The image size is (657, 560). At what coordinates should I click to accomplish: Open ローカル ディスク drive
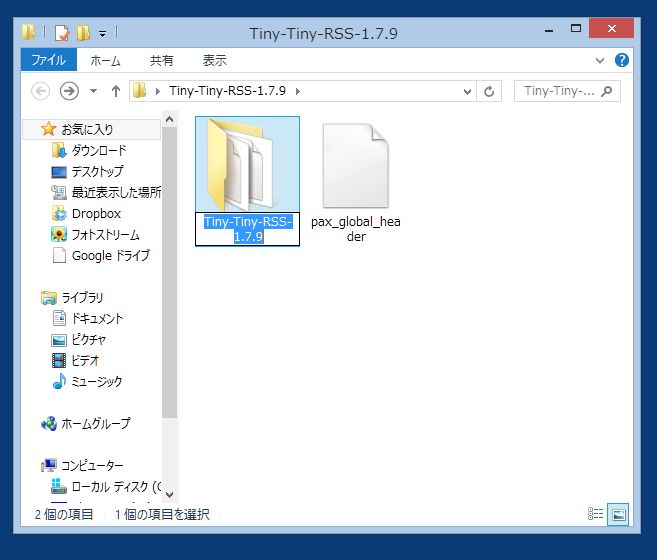coord(116,487)
